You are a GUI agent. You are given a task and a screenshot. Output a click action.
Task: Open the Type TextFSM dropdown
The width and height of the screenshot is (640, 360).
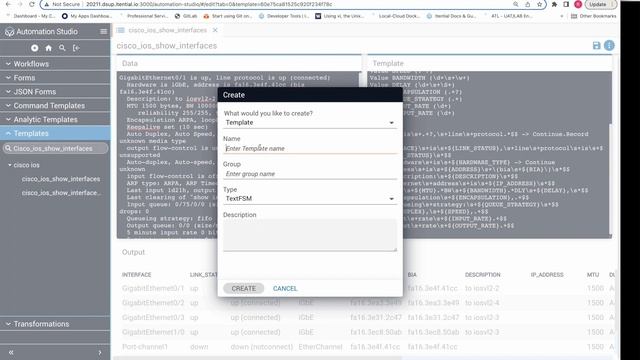(x=310, y=198)
